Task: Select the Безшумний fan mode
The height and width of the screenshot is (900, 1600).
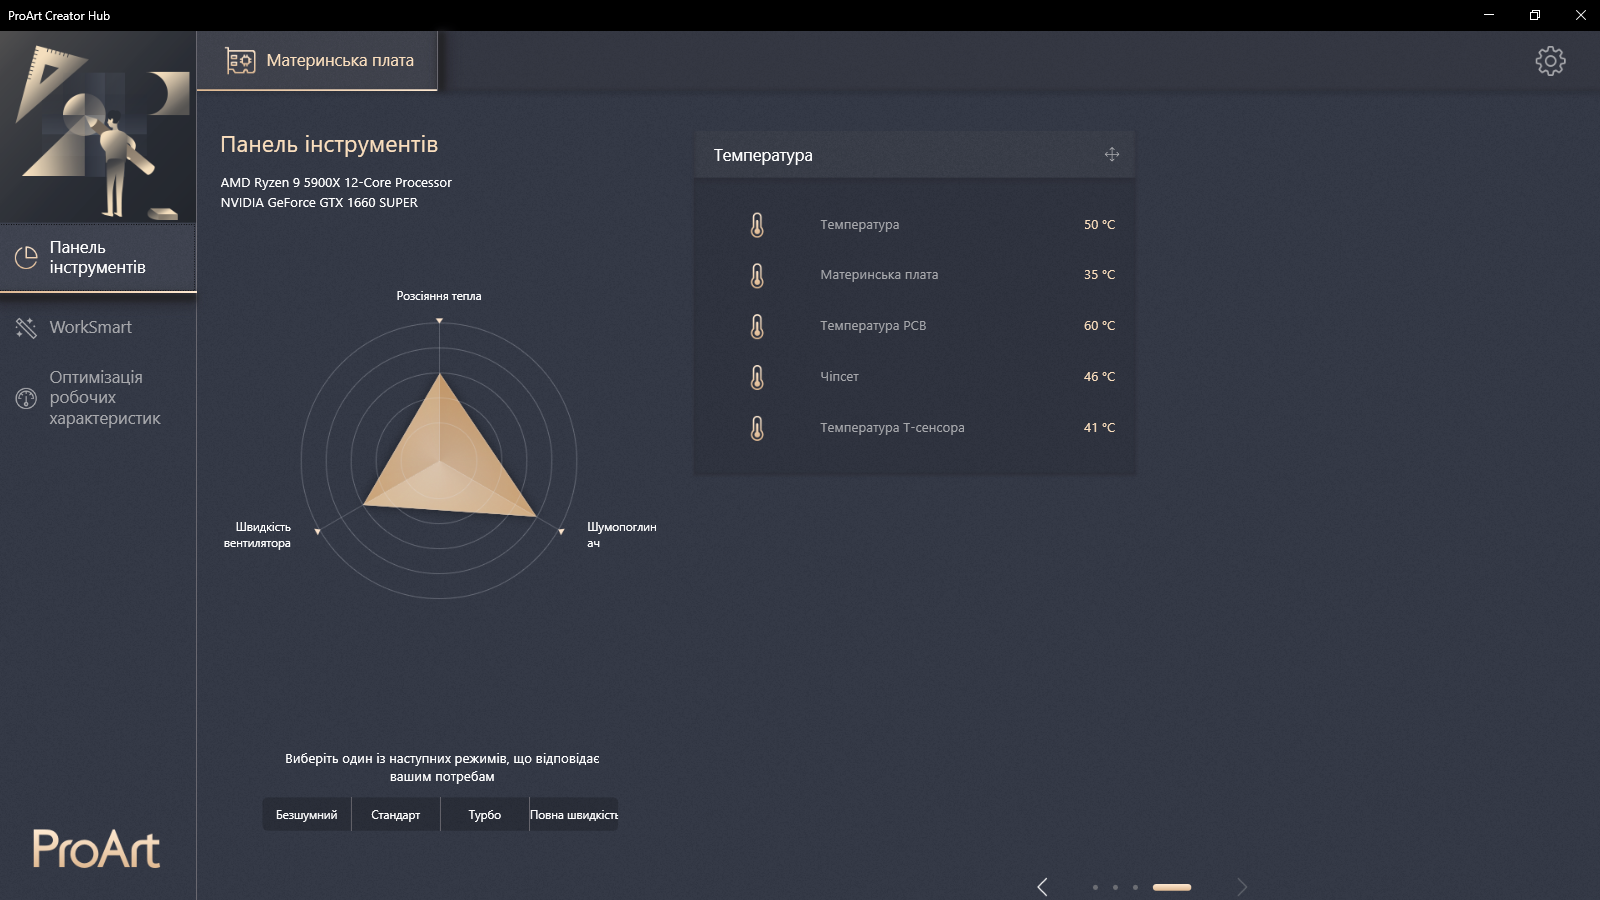Action: [306, 815]
